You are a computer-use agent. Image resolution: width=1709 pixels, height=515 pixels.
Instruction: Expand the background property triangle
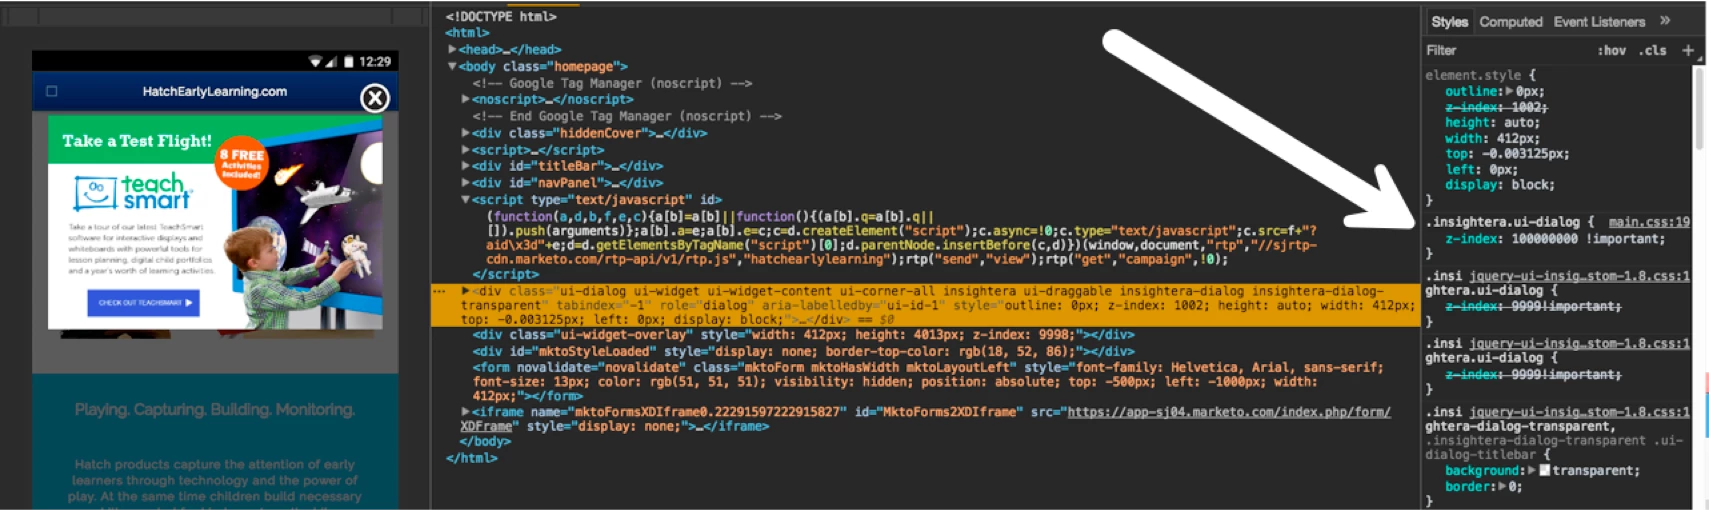(1531, 470)
